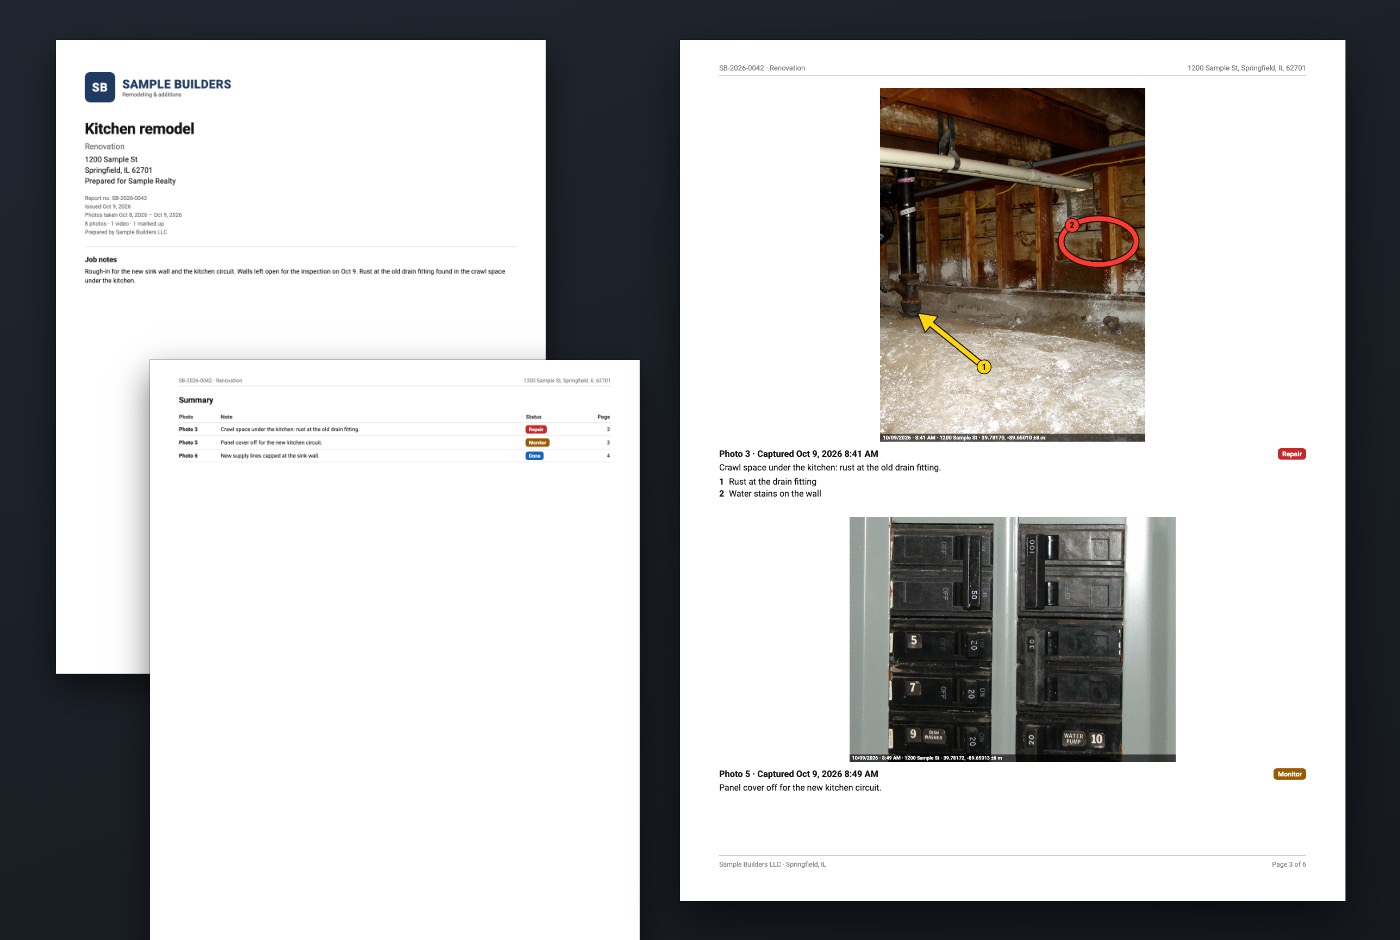
Task: Click the "Summary" heading on page two
Action: [x=196, y=400]
